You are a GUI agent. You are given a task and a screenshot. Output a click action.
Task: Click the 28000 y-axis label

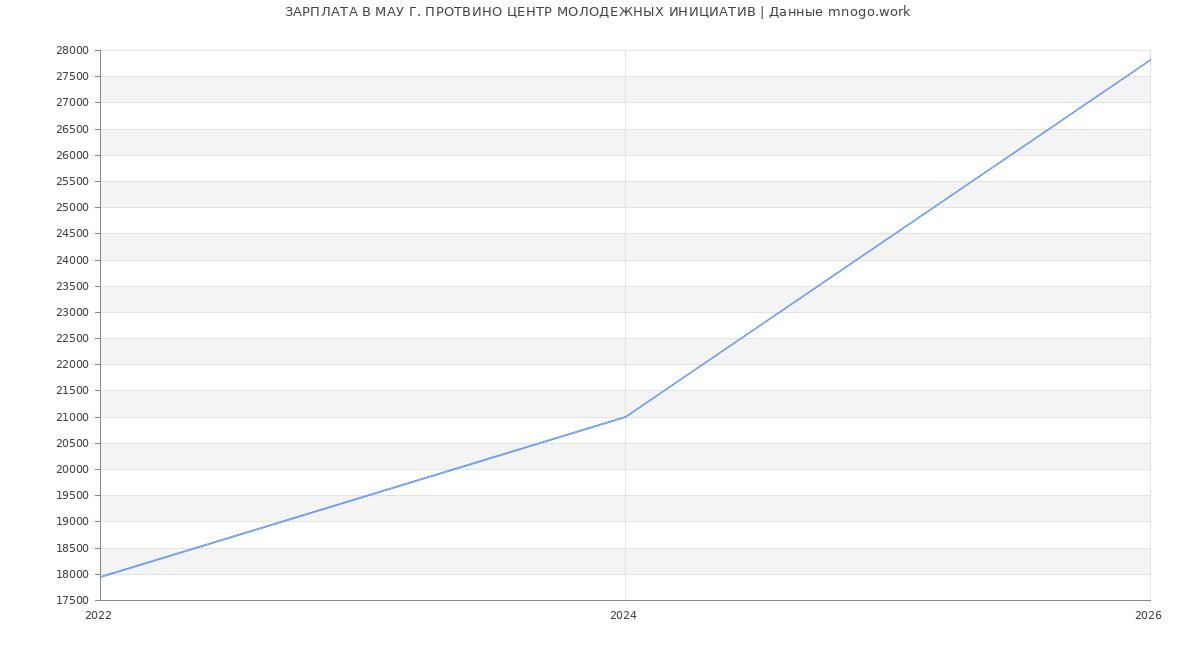tap(72, 51)
